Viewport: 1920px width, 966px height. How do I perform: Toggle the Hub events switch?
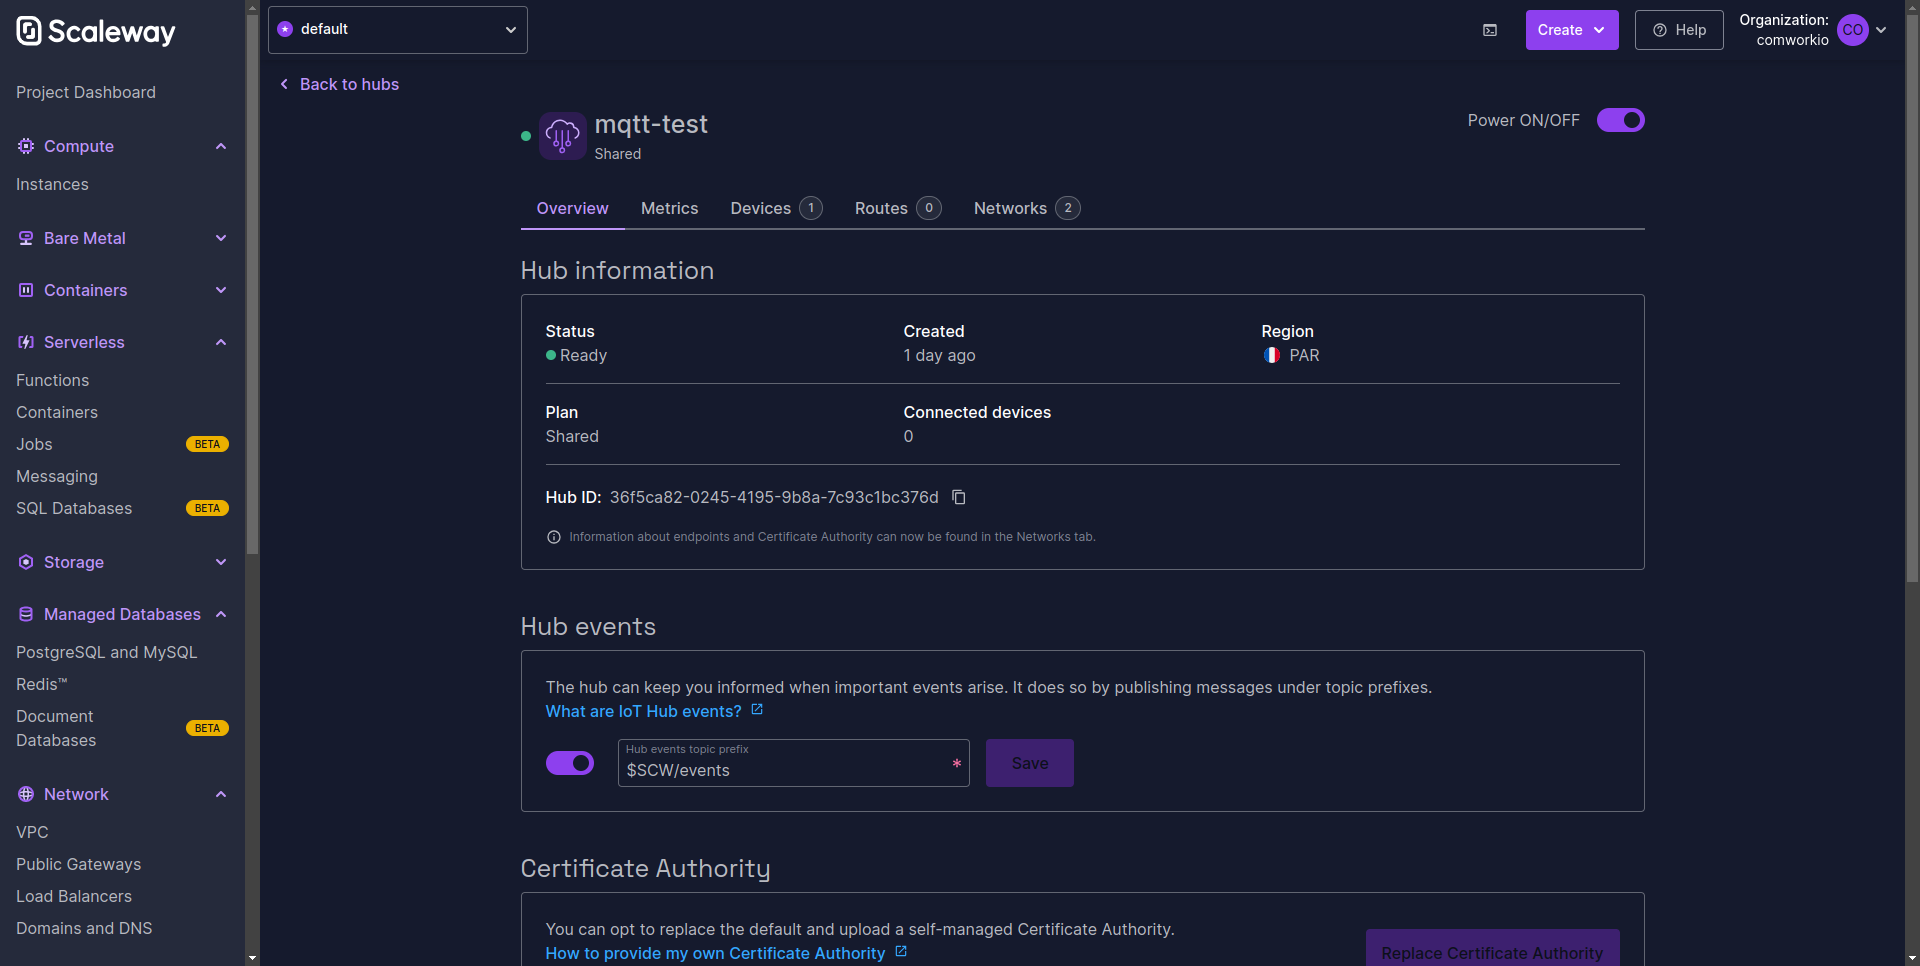click(570, 763)
